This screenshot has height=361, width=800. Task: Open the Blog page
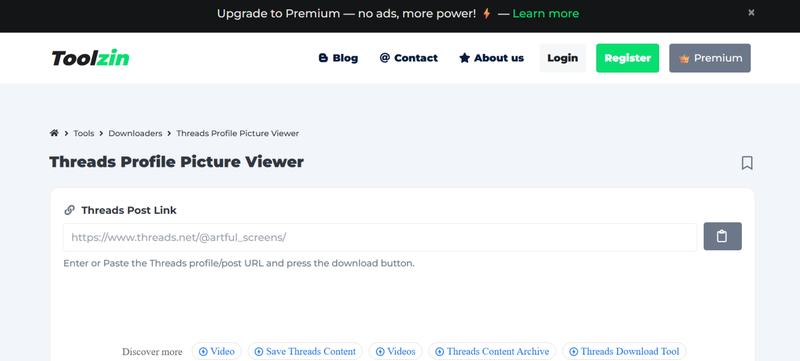[x=338, y=58]
